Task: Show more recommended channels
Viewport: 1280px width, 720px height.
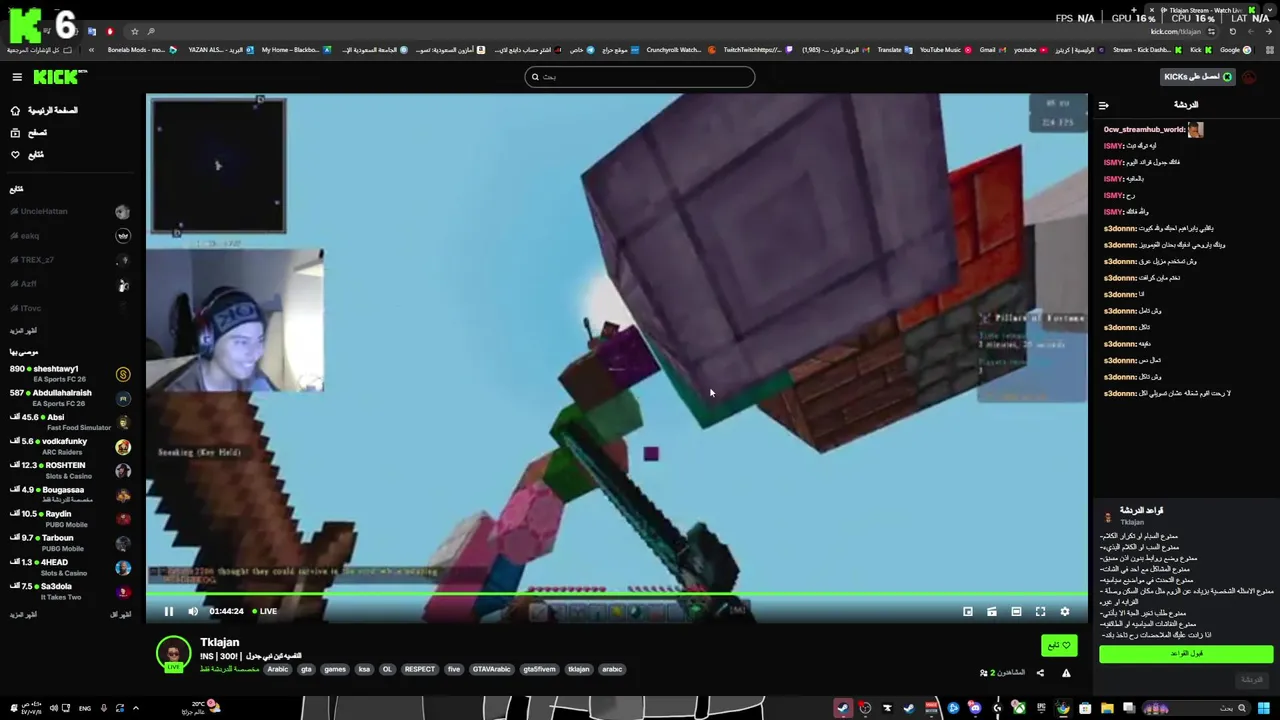Action: click(23, 615)
